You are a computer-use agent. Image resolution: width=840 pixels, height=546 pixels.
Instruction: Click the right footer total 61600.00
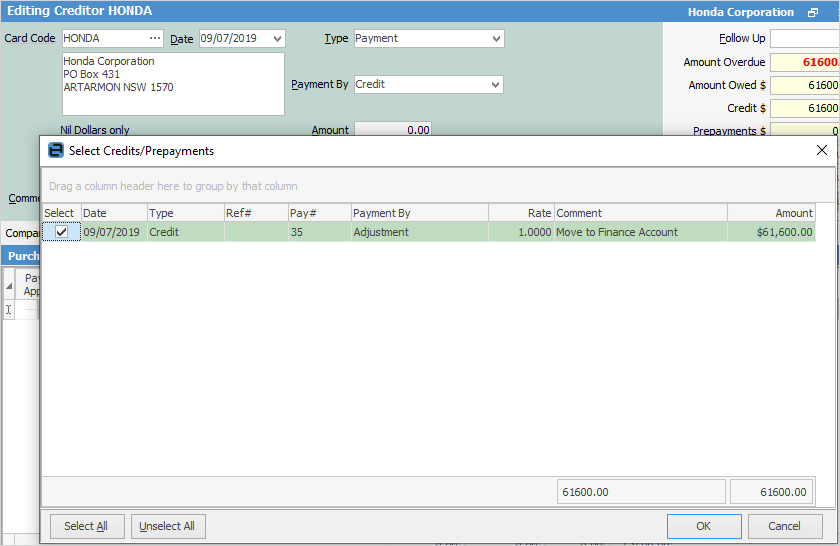[771, 492]
